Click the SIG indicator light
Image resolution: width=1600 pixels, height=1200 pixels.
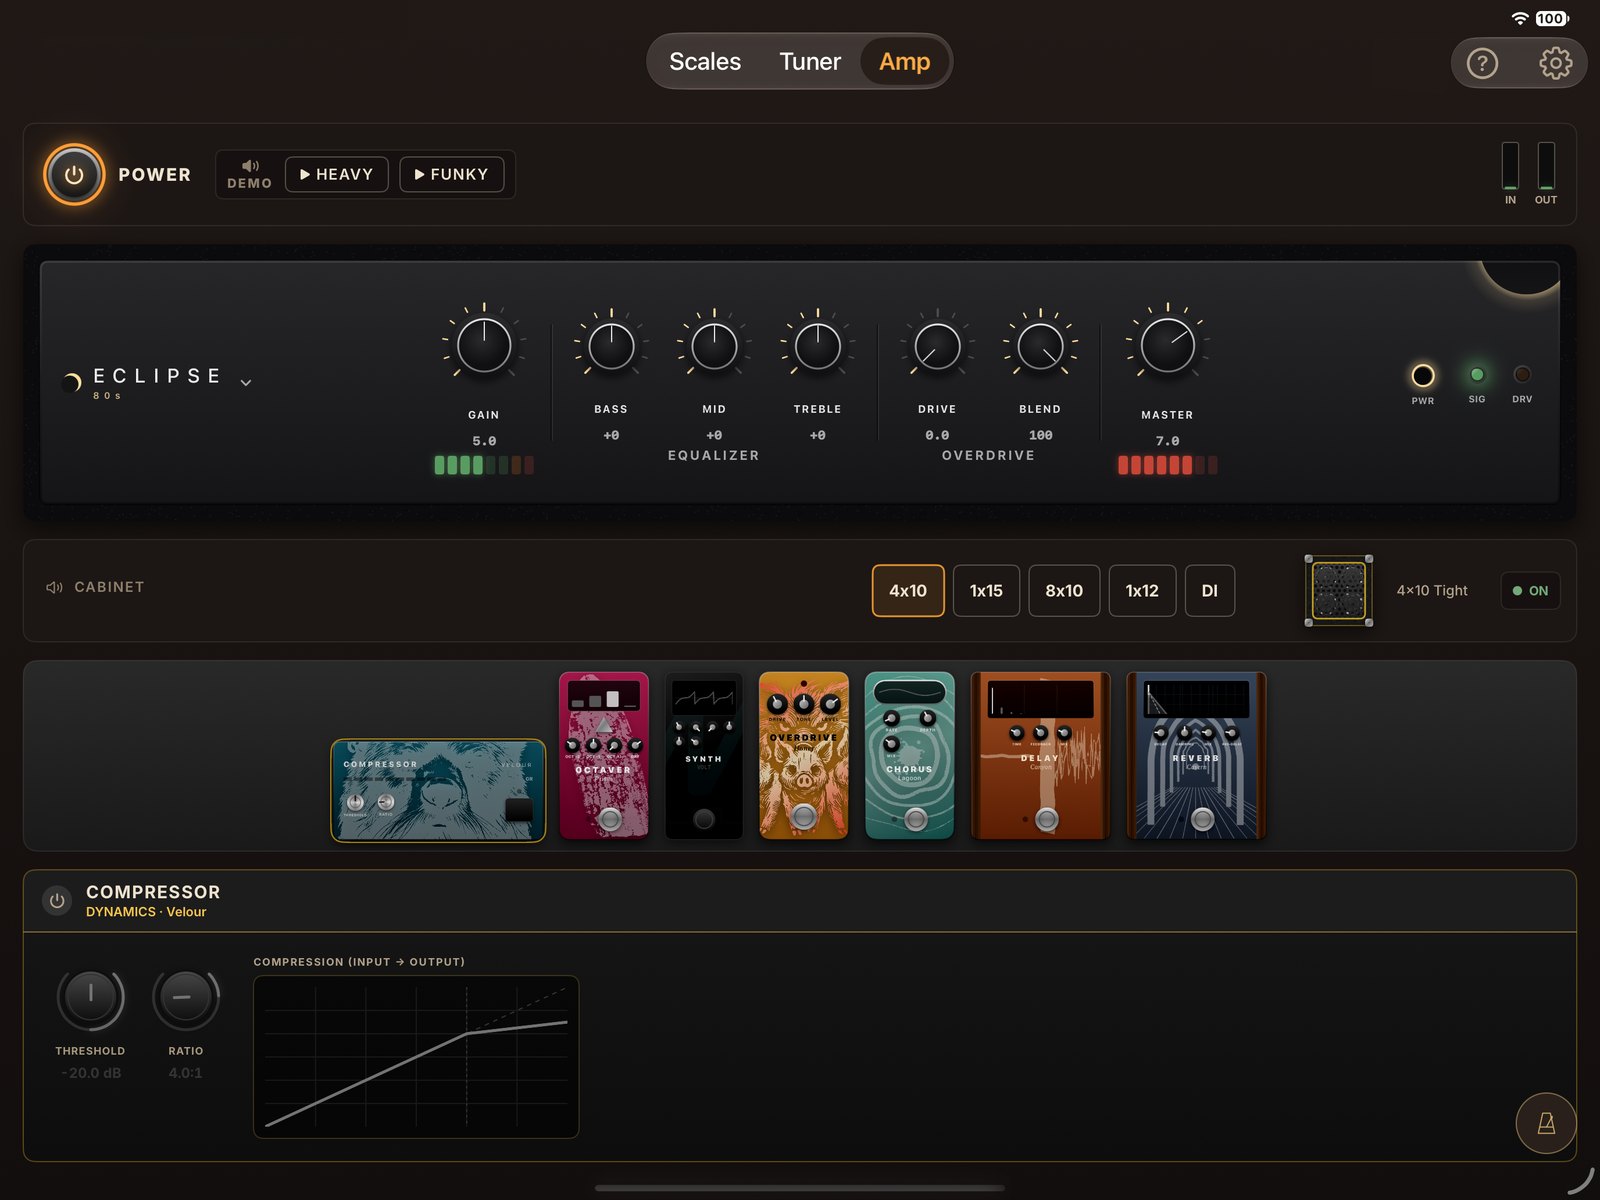click(1477, 374)
